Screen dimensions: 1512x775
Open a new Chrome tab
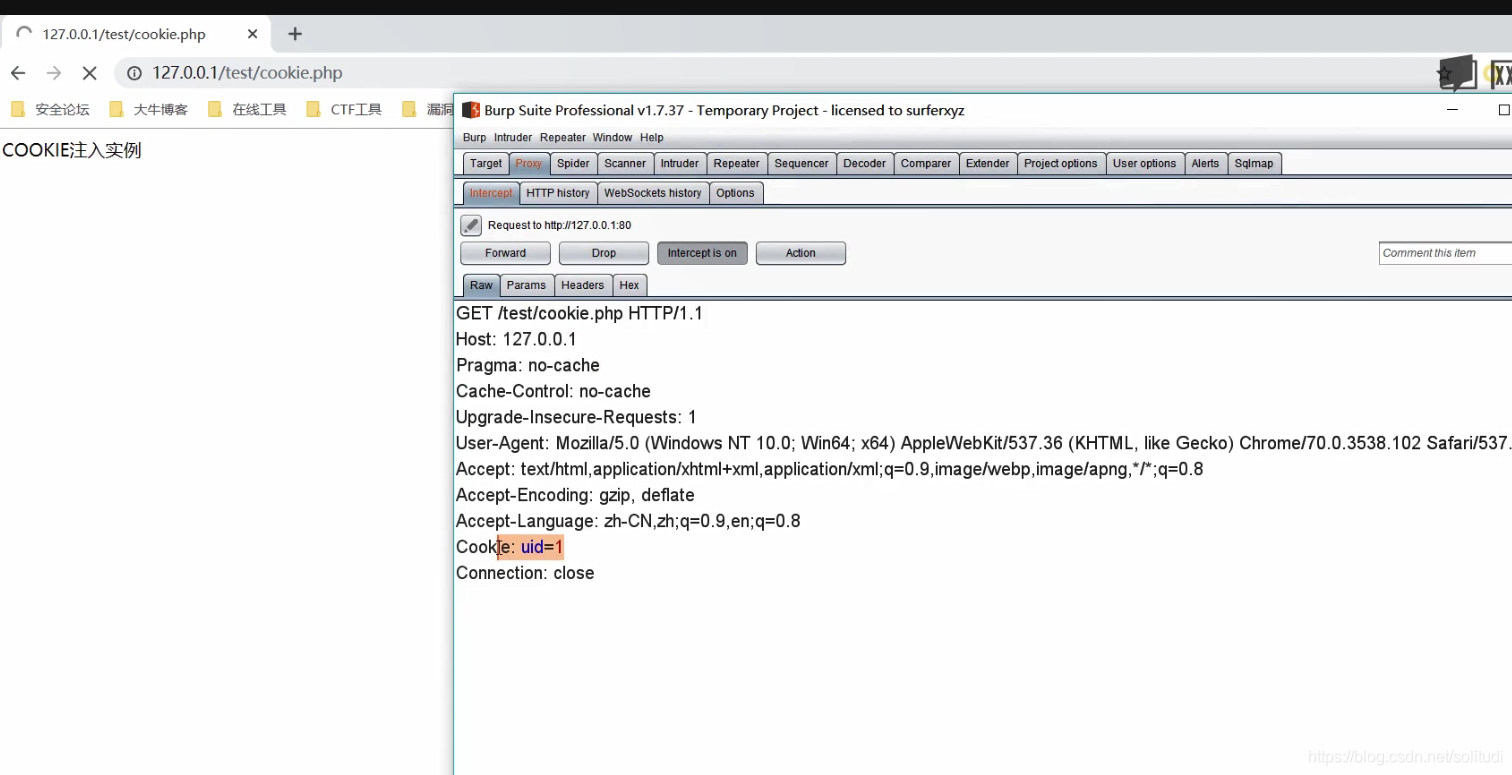point(295,34)
